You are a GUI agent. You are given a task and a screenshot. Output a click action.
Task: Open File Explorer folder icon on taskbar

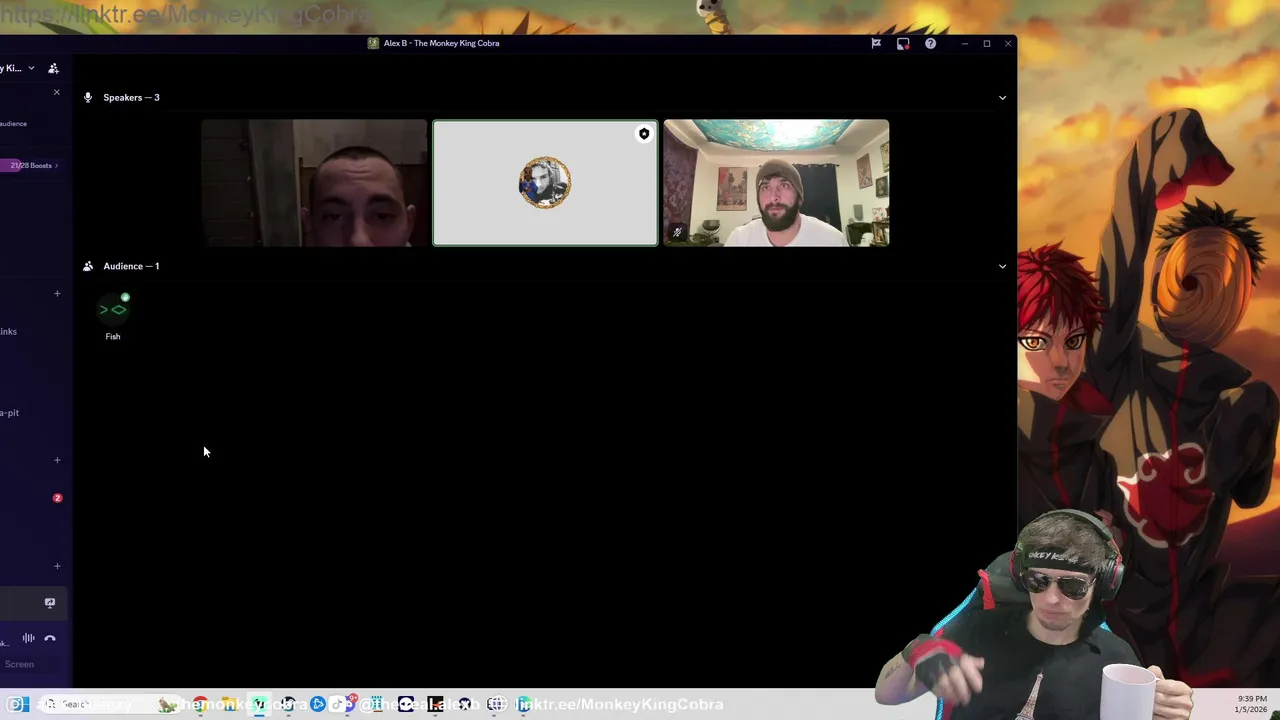[x=229, y=704]
